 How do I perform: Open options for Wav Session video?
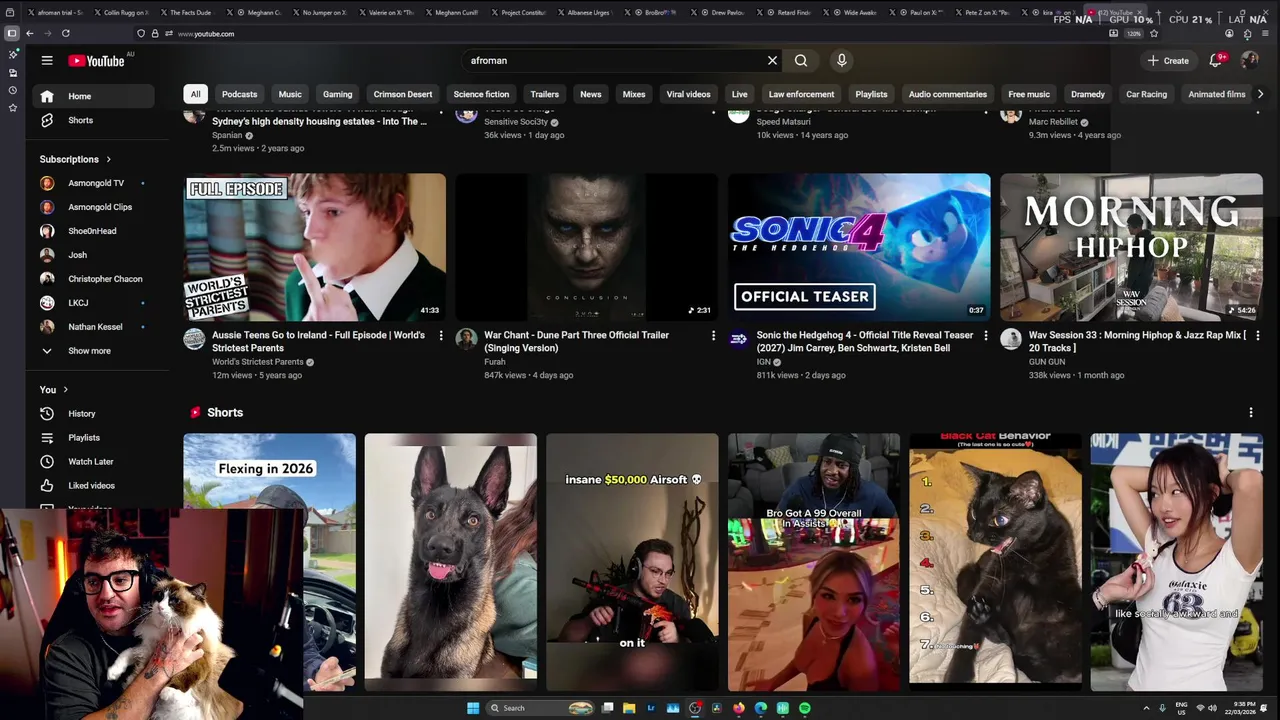[1257, 336]
